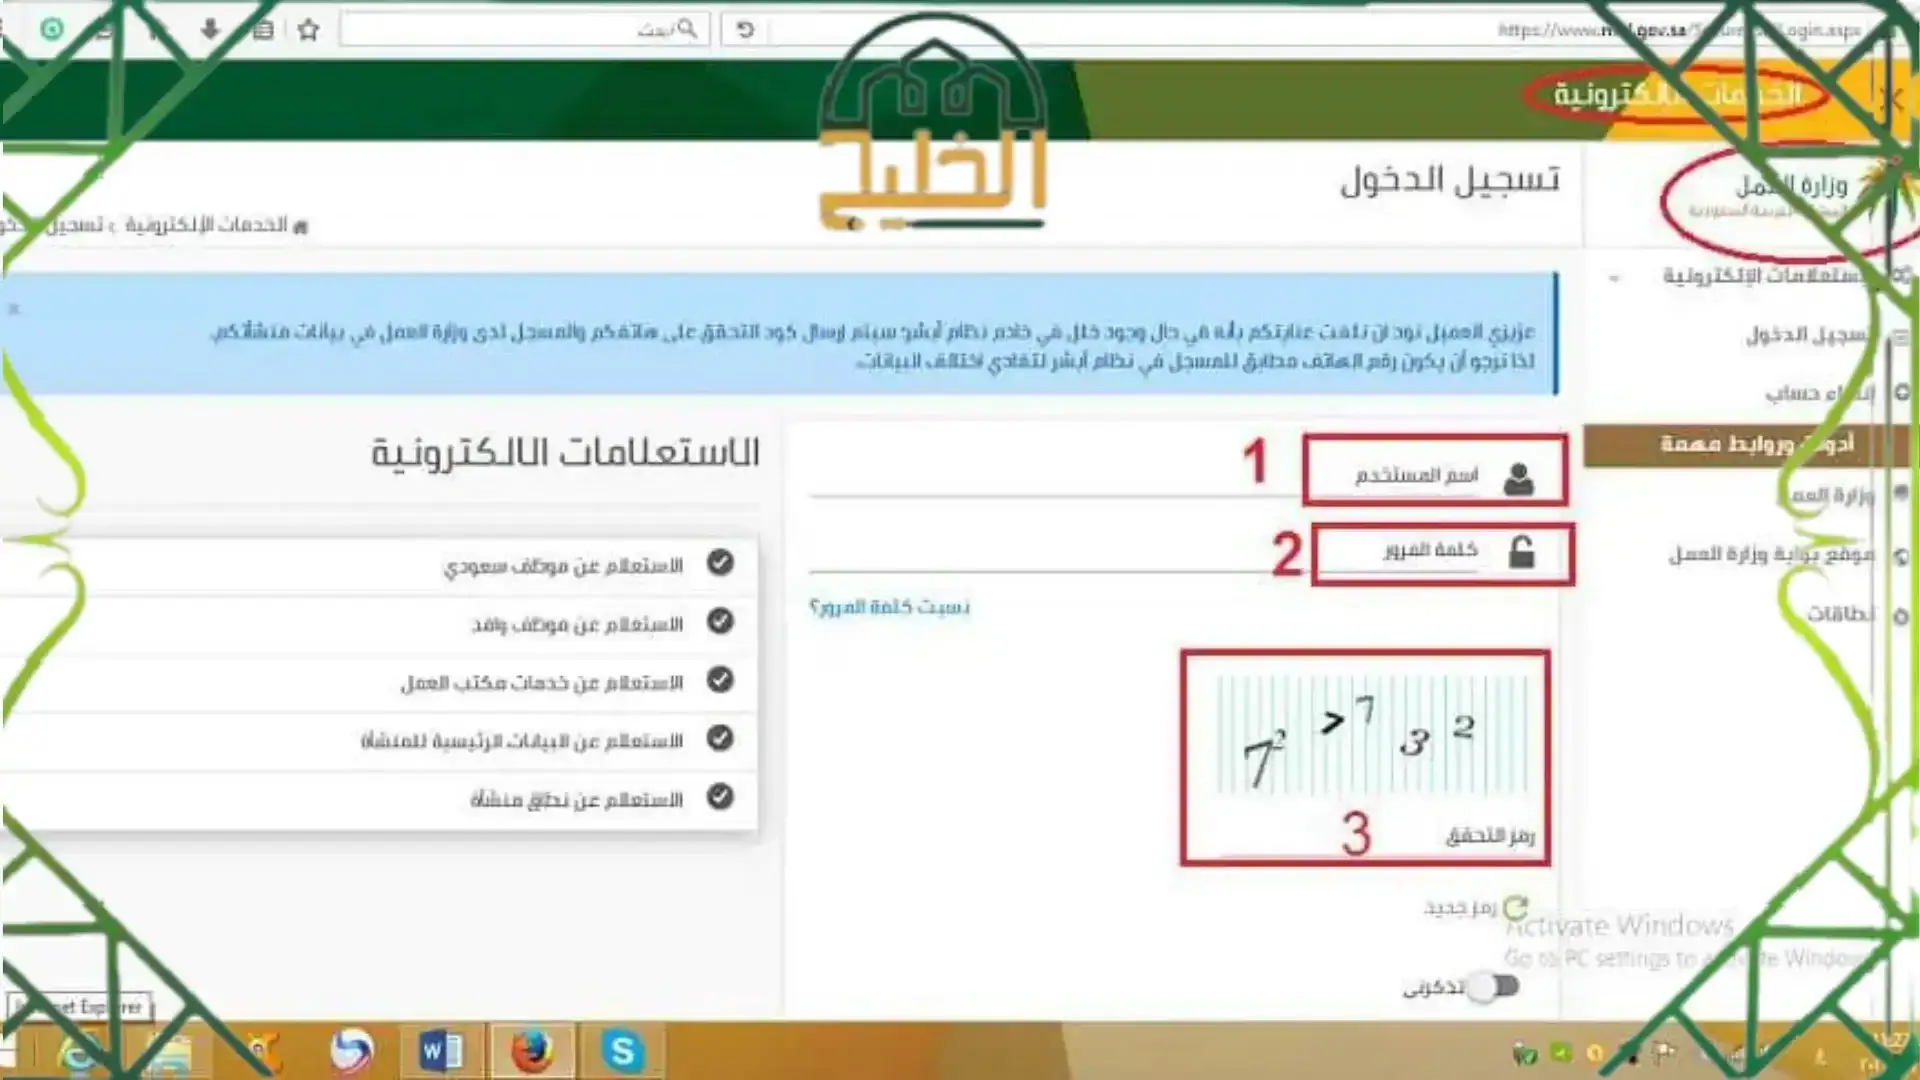Screen dimensions: 1920x1080
Task: Select الاستعلام عن البيانات الرئيسية للمنشأة row
Action: pyautogui.click(x=380, y=741)
